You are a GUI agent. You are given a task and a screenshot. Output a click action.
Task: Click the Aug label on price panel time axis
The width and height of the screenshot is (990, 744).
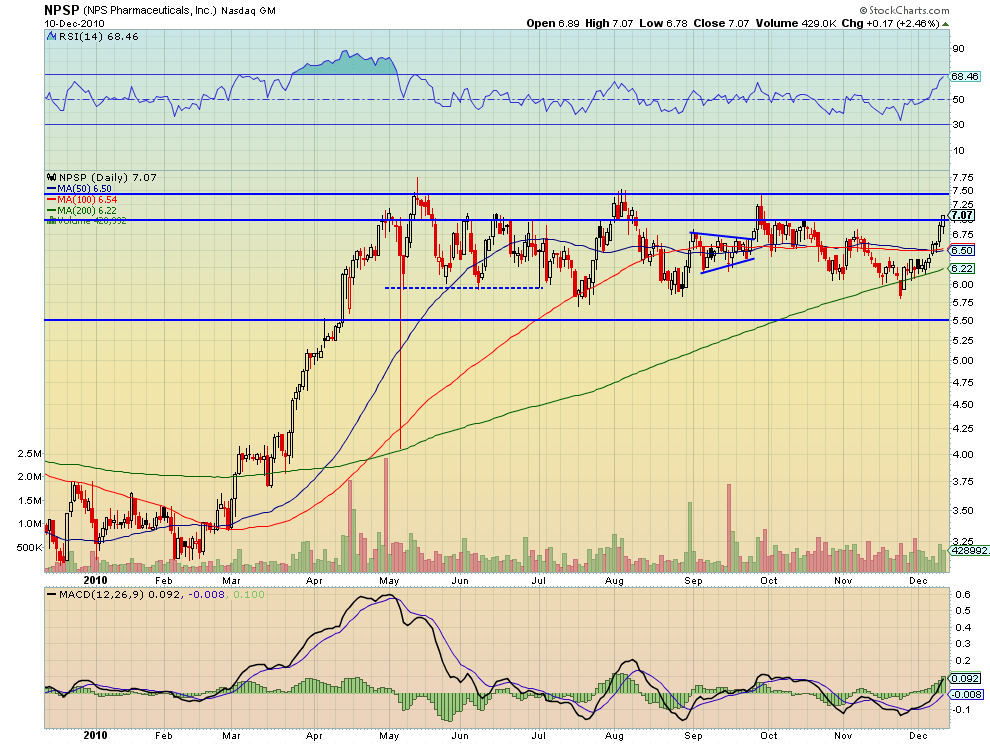(x=614, y=580)
